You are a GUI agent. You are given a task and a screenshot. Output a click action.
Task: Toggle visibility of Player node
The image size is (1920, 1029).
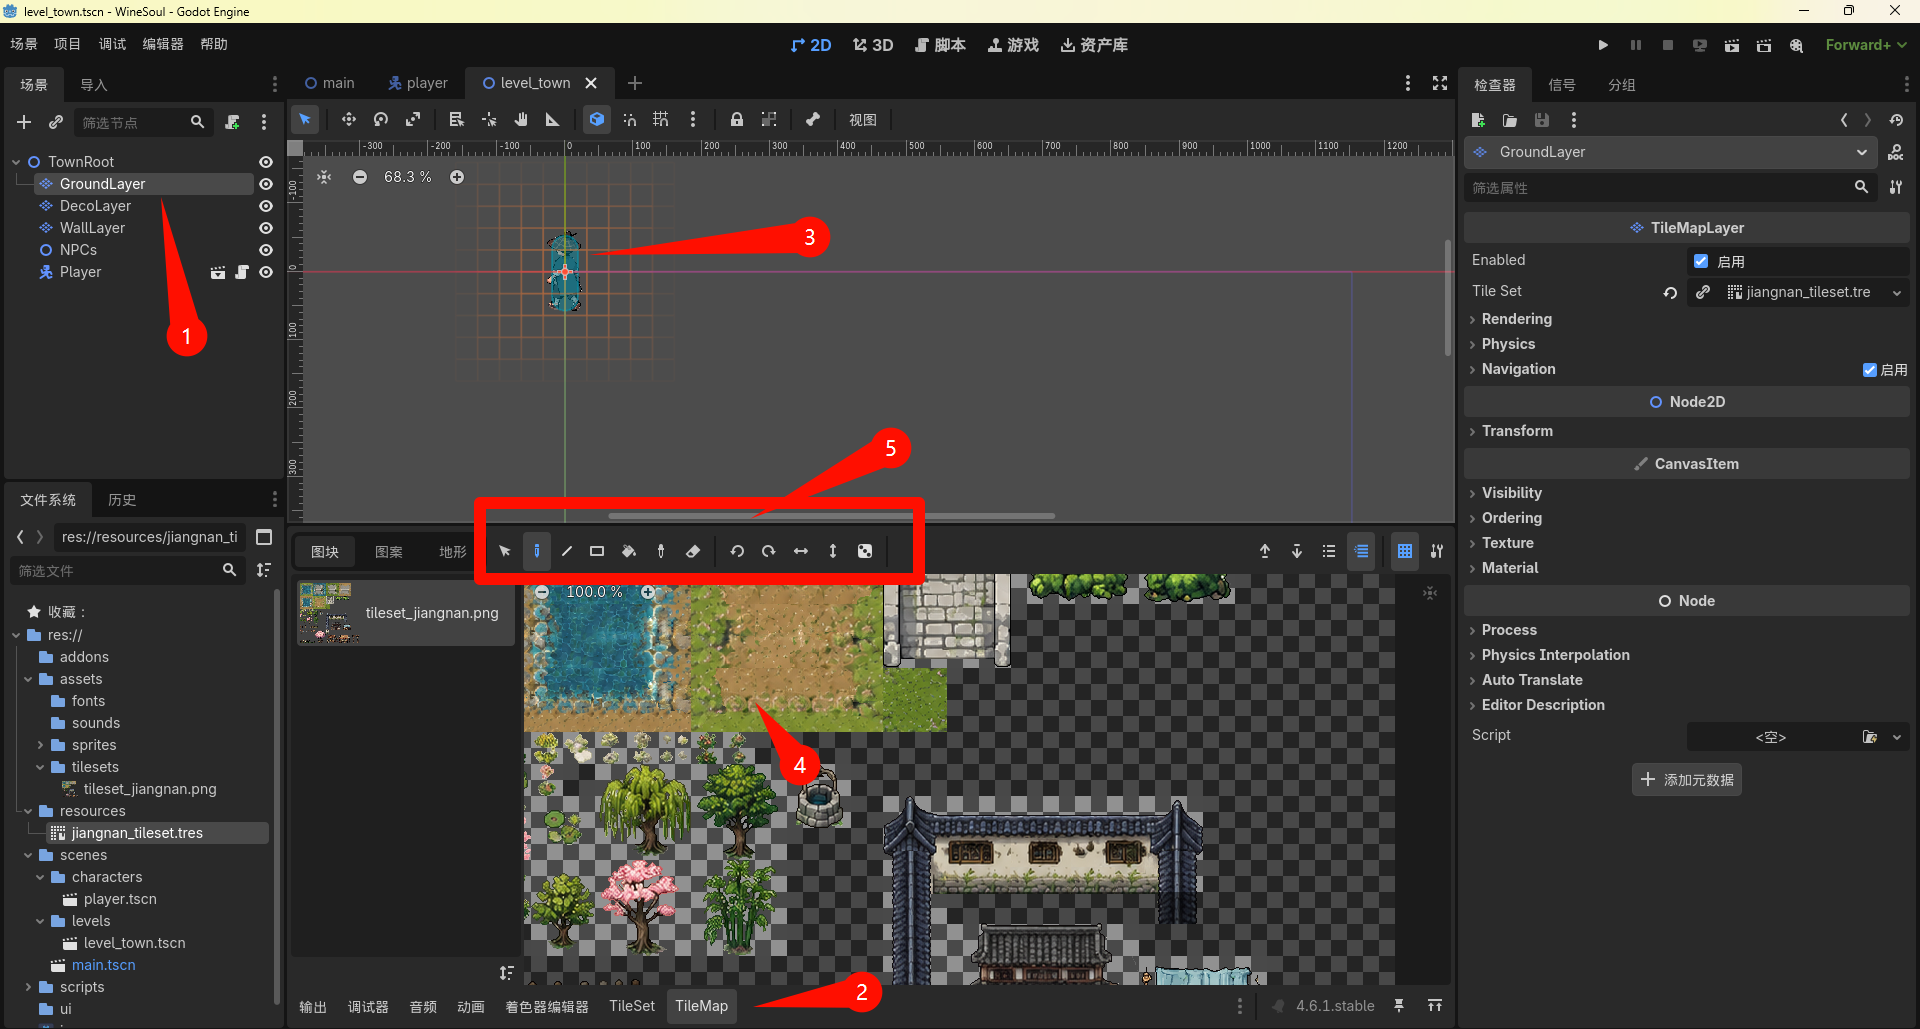click(266, 272)
